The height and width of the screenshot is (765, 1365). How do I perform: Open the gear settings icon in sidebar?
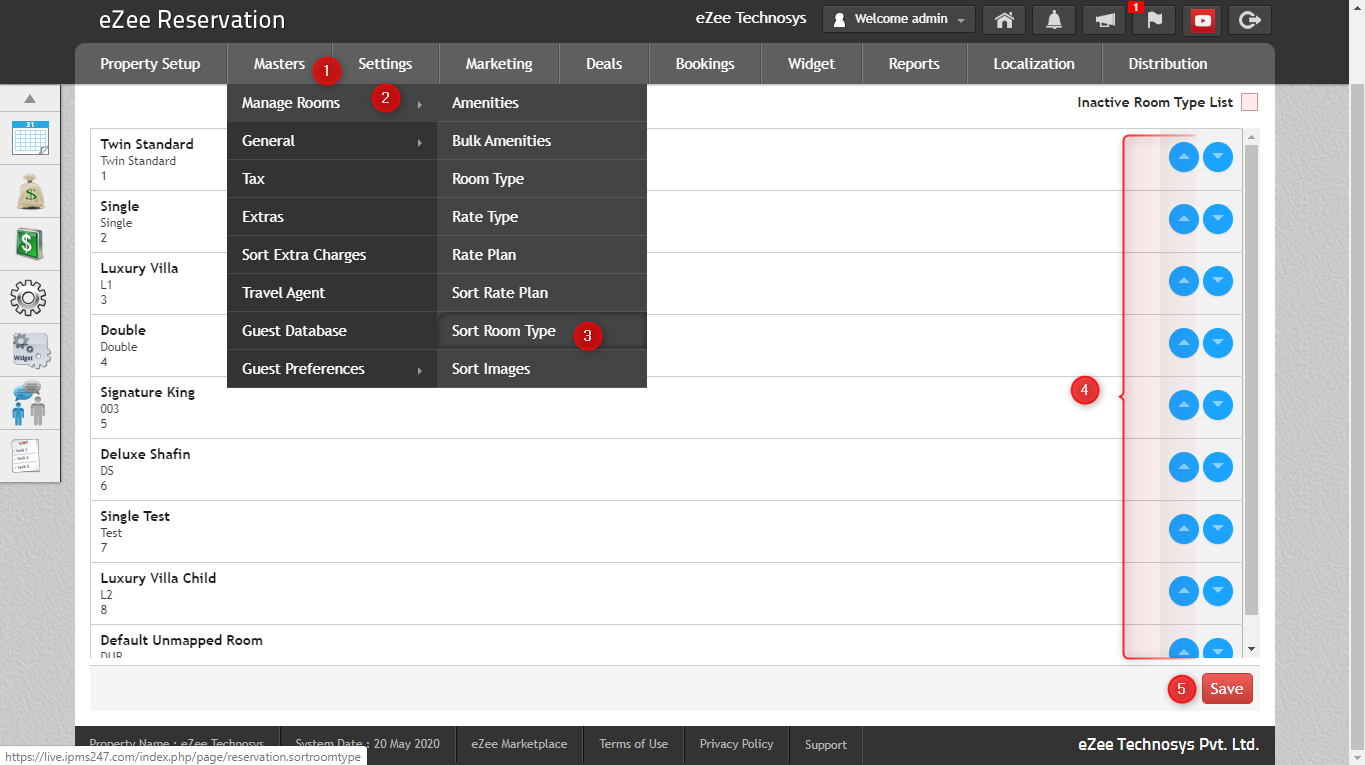tap(30, 297)
